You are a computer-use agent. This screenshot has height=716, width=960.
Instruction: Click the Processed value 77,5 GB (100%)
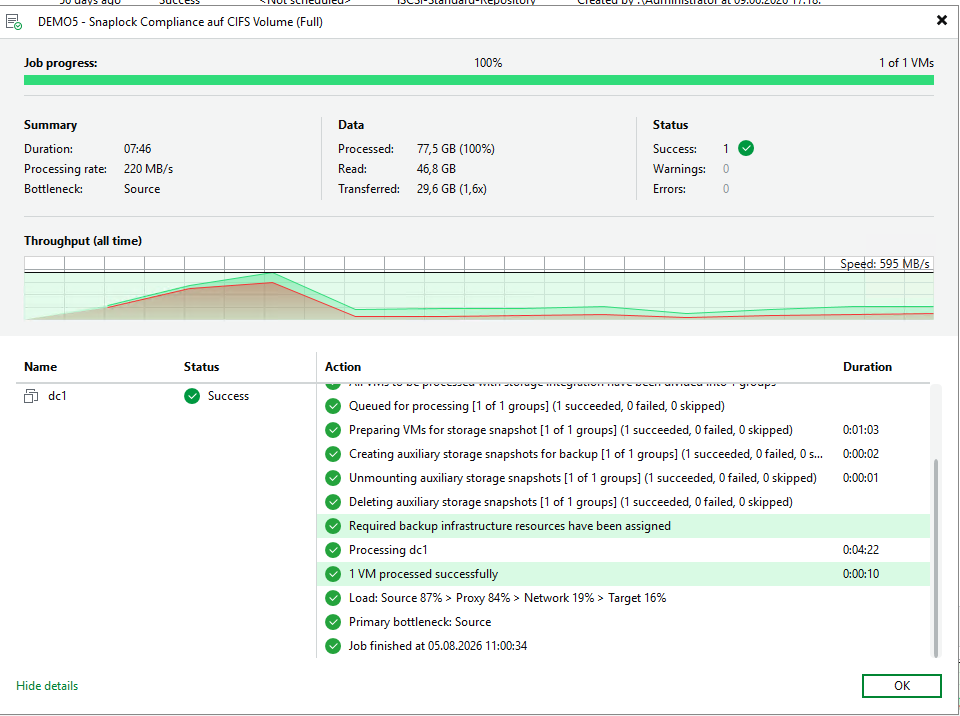[x=456, y=149]
